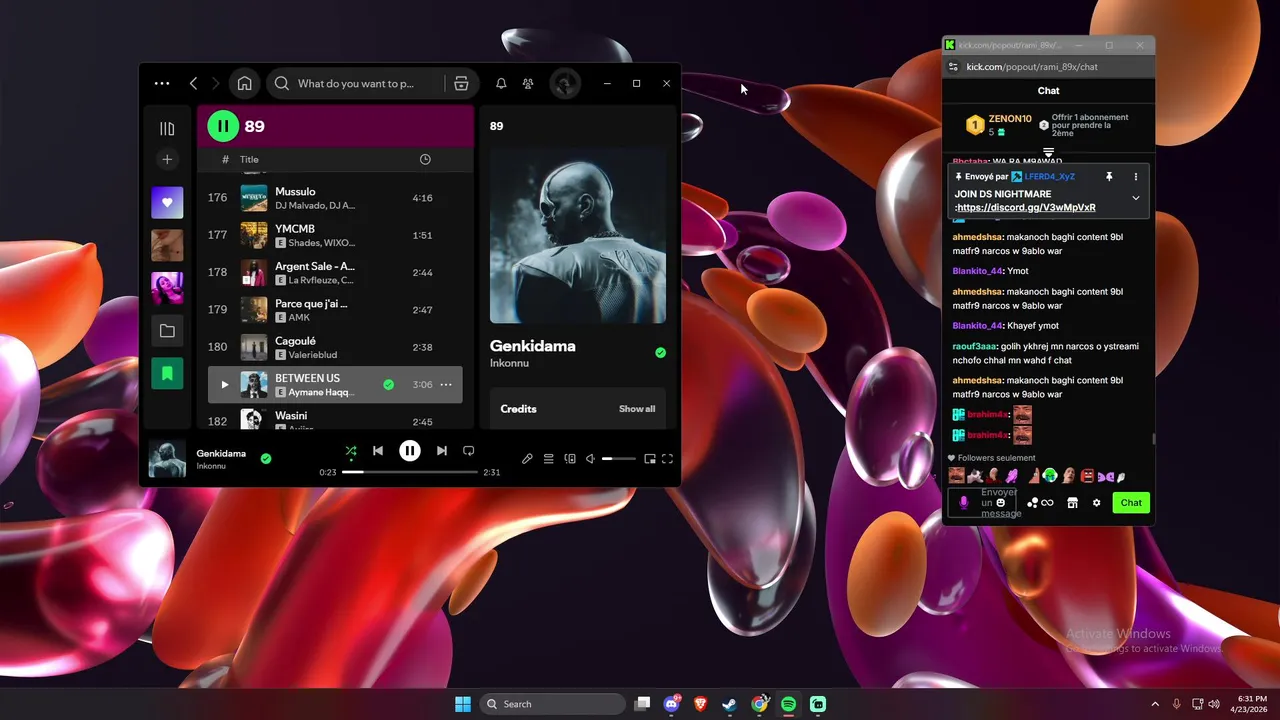The height and width of the screenshot is (720, 1280).
Task: Toggle shuffle in the player bar
Action: coord(350,451)
